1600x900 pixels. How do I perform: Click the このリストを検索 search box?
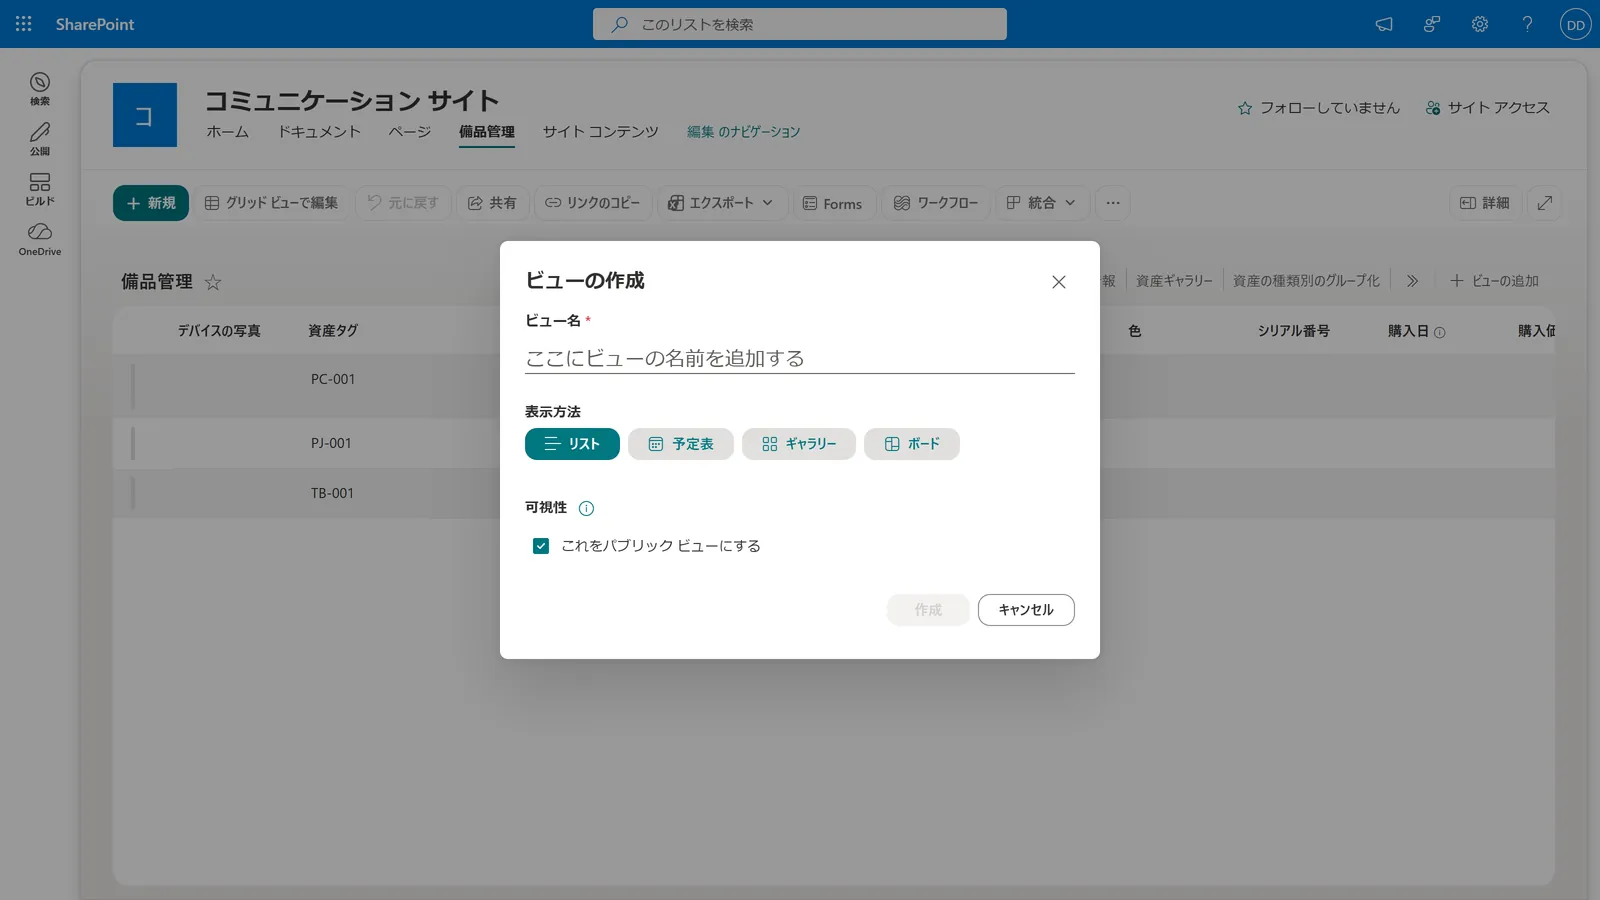800,24
